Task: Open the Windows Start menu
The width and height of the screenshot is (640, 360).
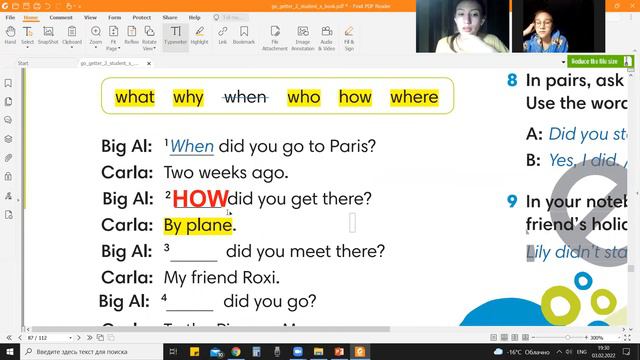Action: tap(10, 351)
